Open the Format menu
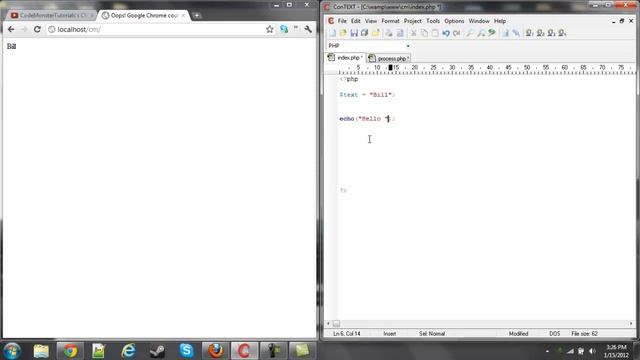This screenshot has height=360, width=640. (390, 21)
